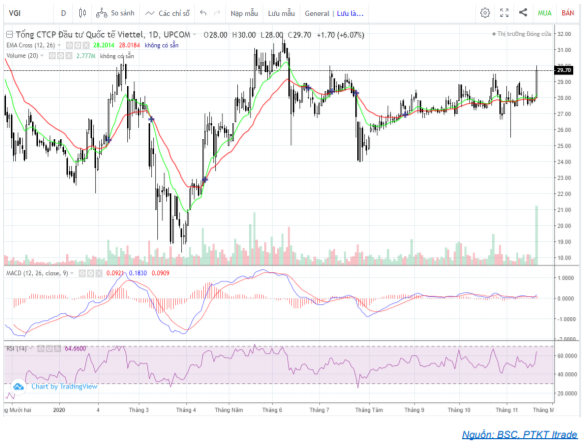Image resolution: width=584 pixels, height=443 pixels.
Task: Click EMA value 28.2014
Action: (x=104, y=45)
